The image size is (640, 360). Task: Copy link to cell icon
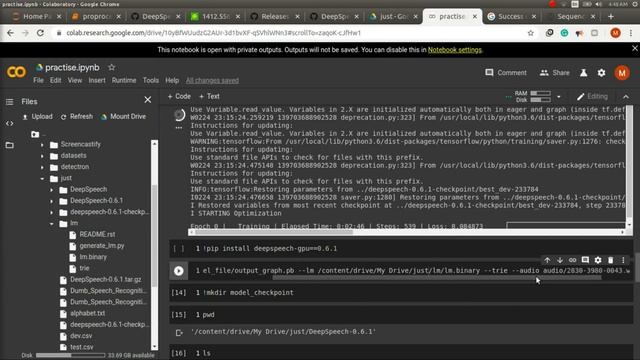point(572,260)
